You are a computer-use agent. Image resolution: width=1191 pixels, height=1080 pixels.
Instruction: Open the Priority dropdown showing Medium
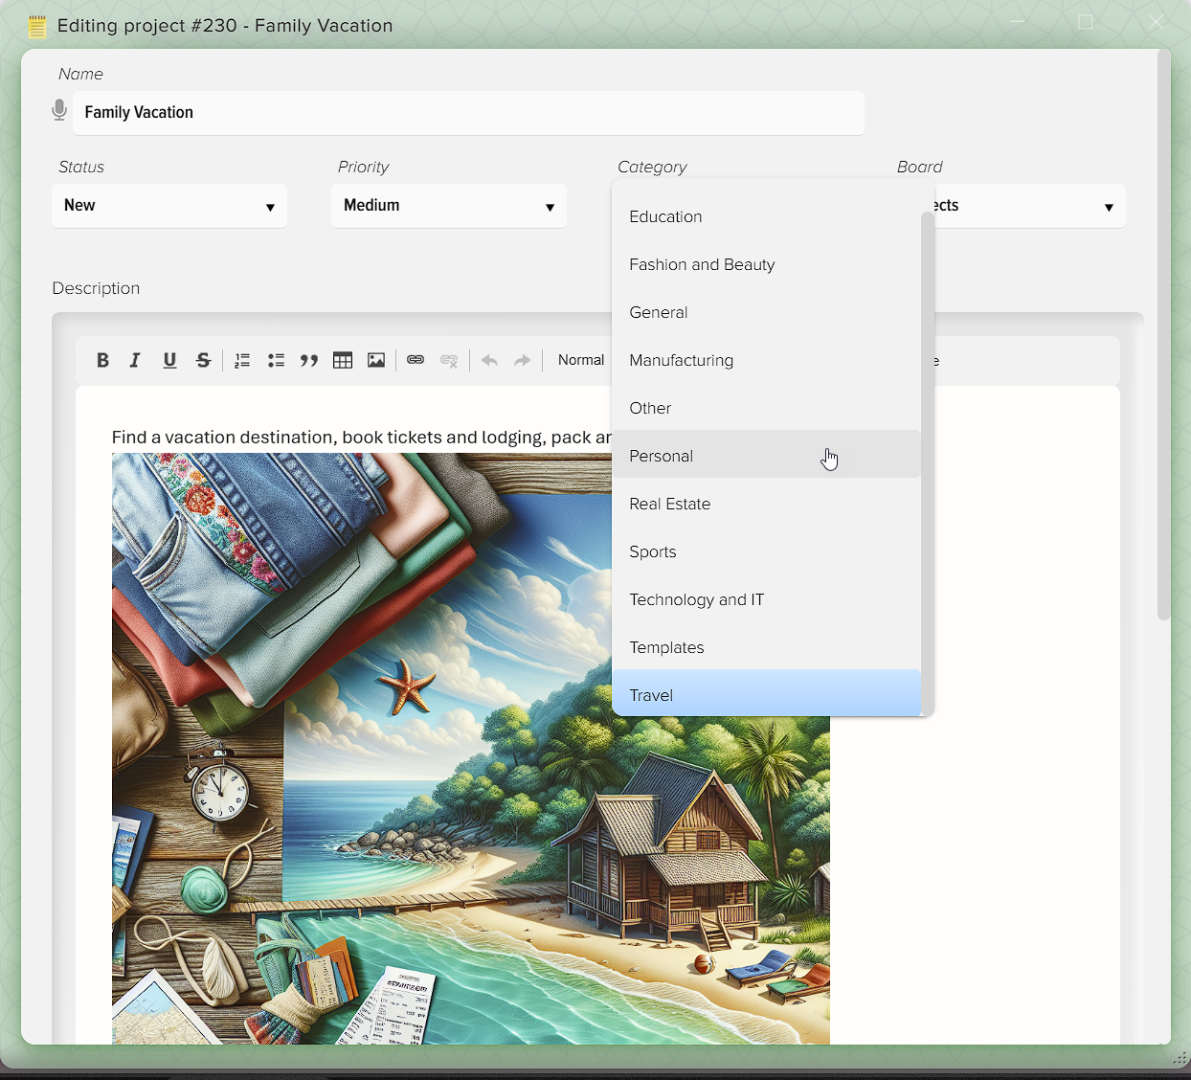coord(449,206)
